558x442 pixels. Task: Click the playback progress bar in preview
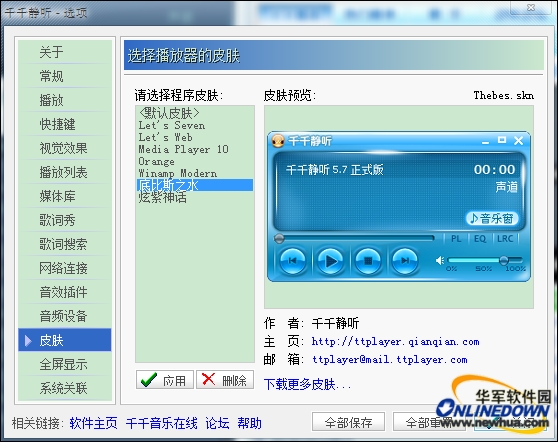click(354, 238)
